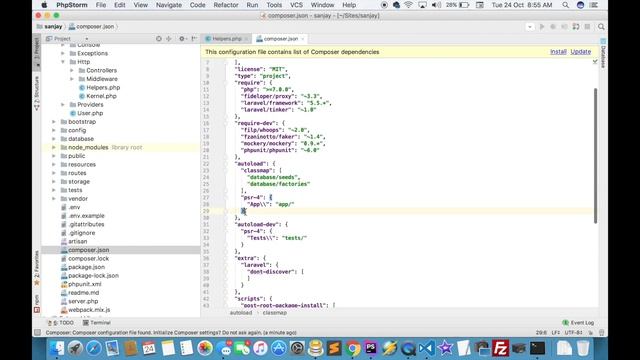Image resolution: width=640 pixels, height=360 pixels.
Task: Click the Install link in Composer banner
Action: pyautogui.click(x=558, y=52)
